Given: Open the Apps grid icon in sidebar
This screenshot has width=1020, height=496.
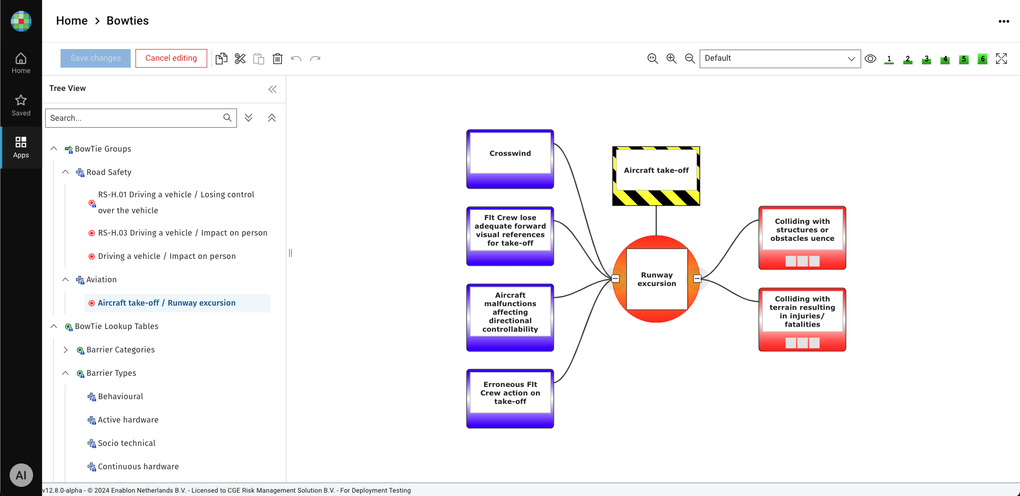Looking at the screenshot, I should (21, 147).
